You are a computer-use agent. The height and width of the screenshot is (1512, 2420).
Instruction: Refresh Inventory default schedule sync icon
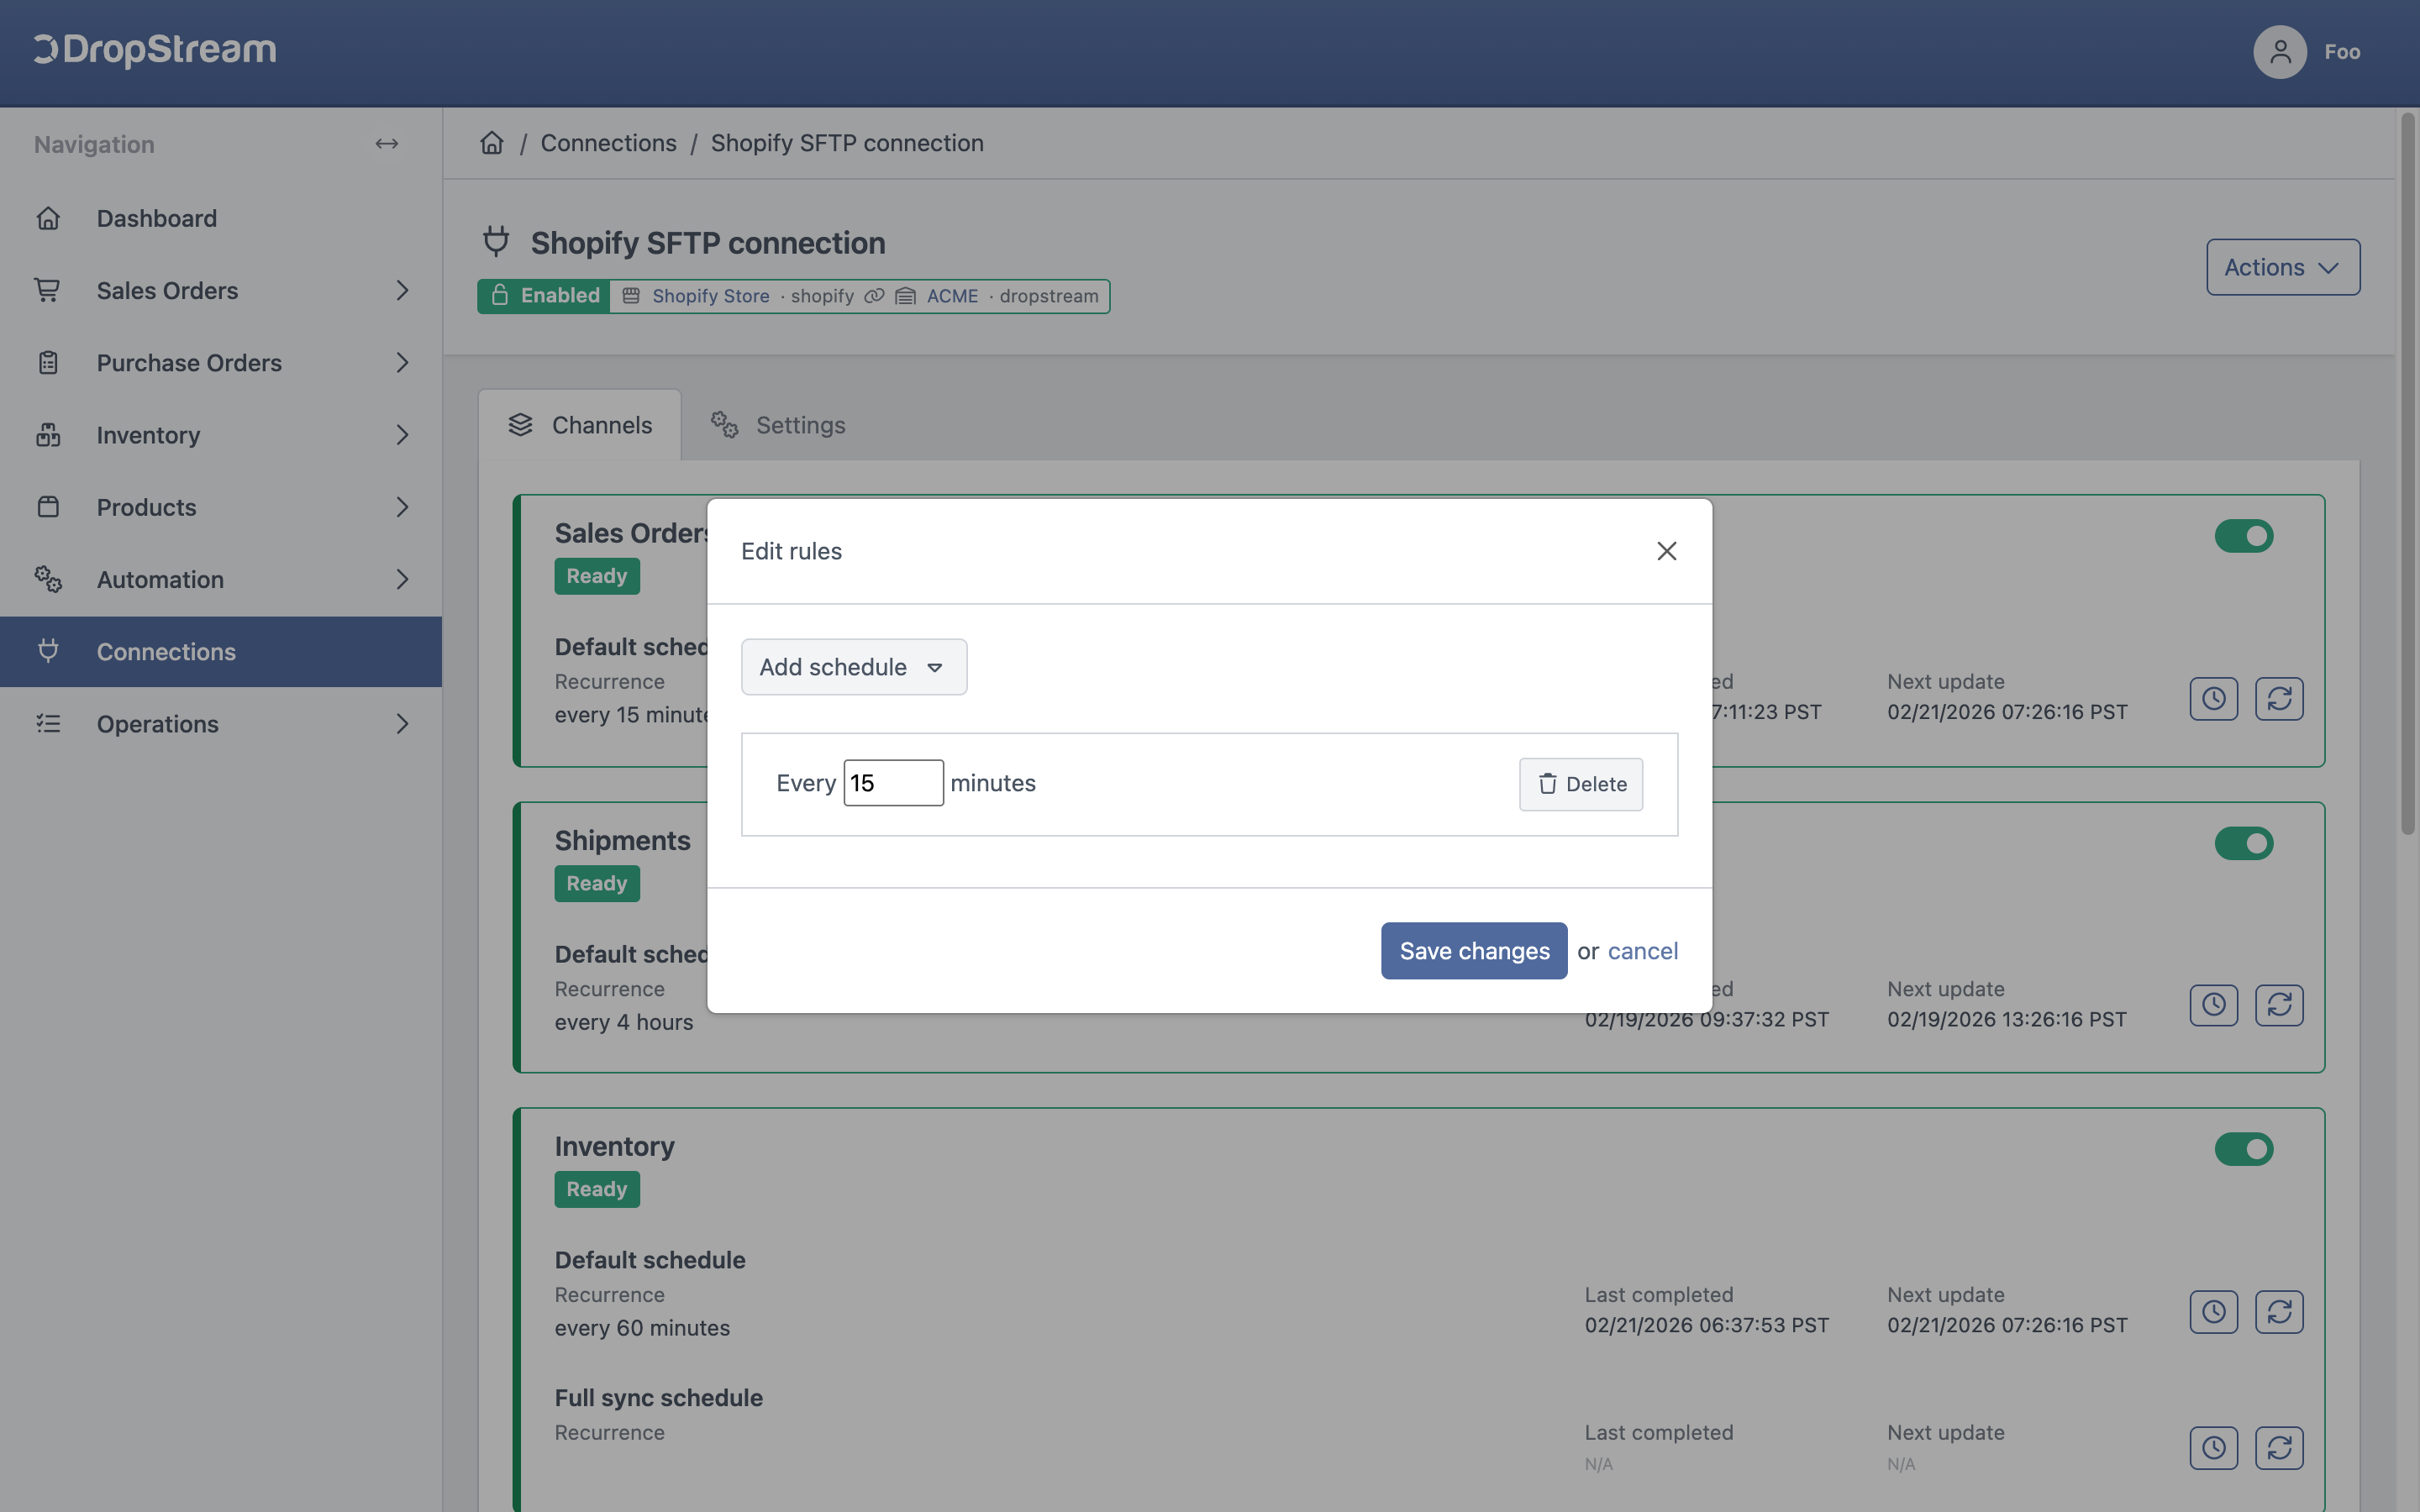2279,1311
